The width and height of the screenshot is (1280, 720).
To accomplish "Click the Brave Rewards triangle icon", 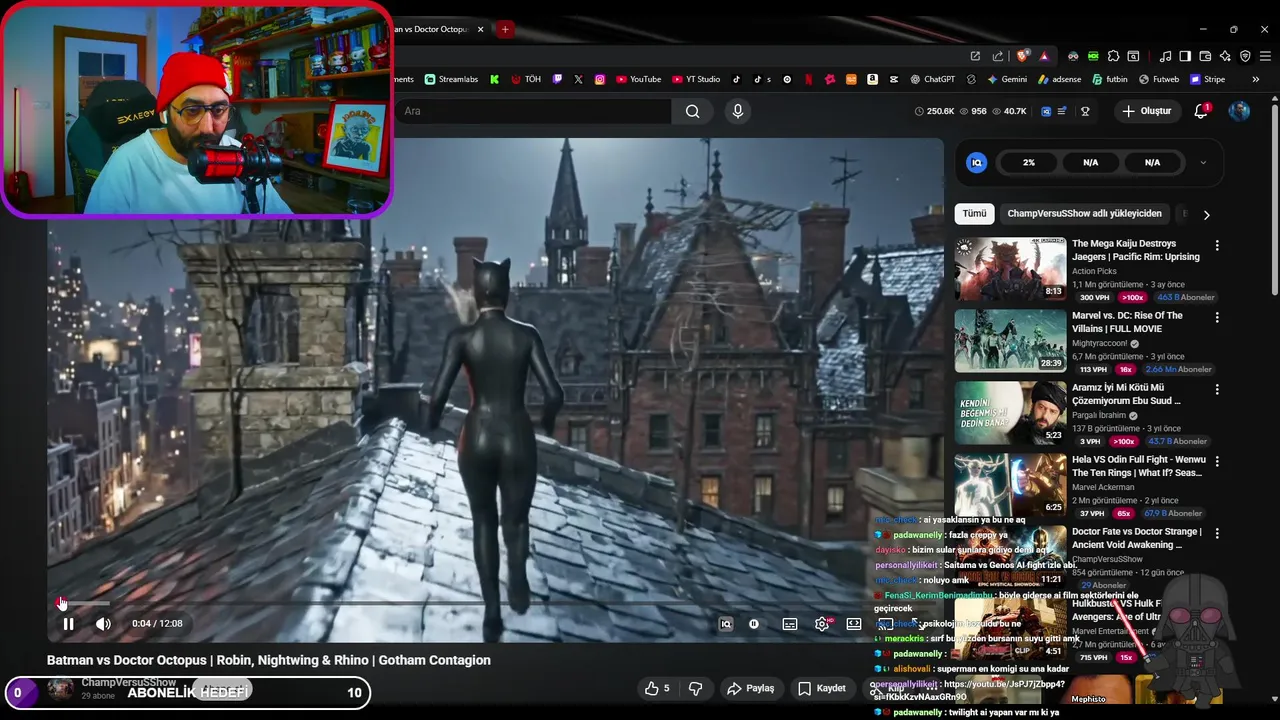I will pos(1044,56).
